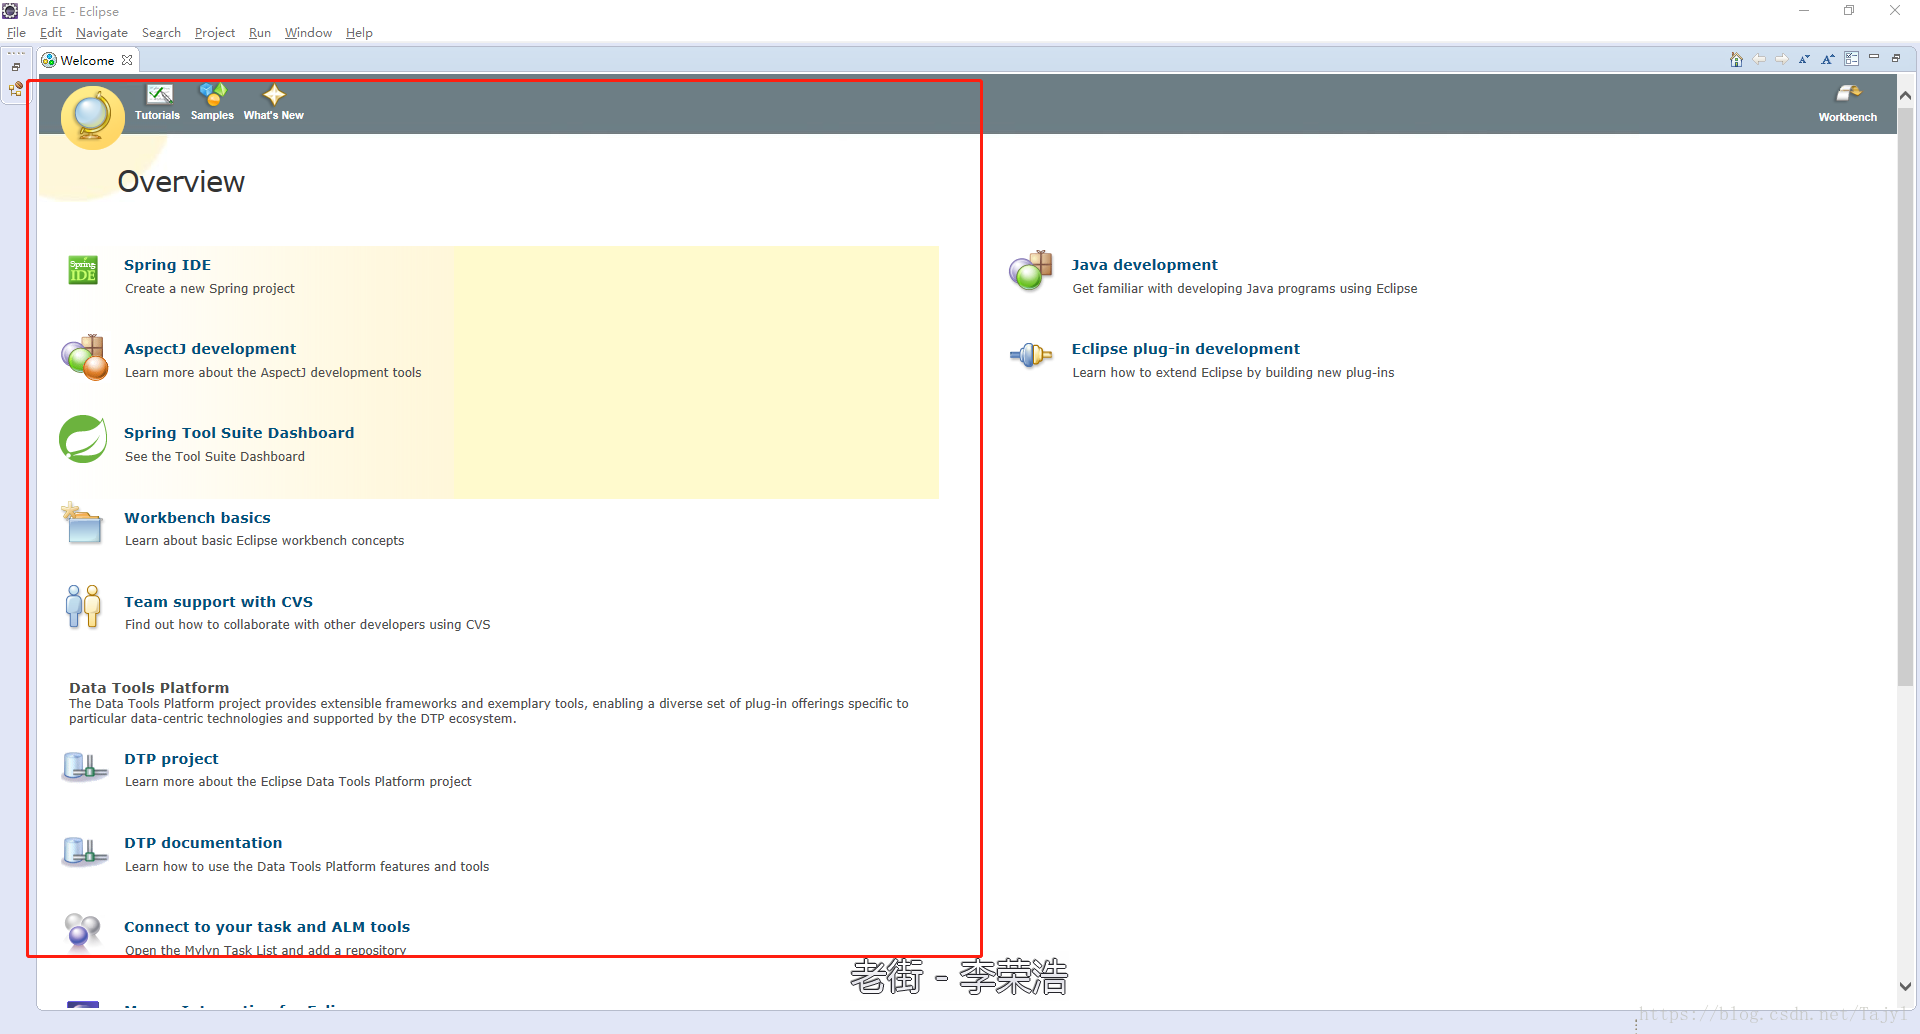Open the What's New page
Screen dimensions: 1920x1034
pos(274,102)
